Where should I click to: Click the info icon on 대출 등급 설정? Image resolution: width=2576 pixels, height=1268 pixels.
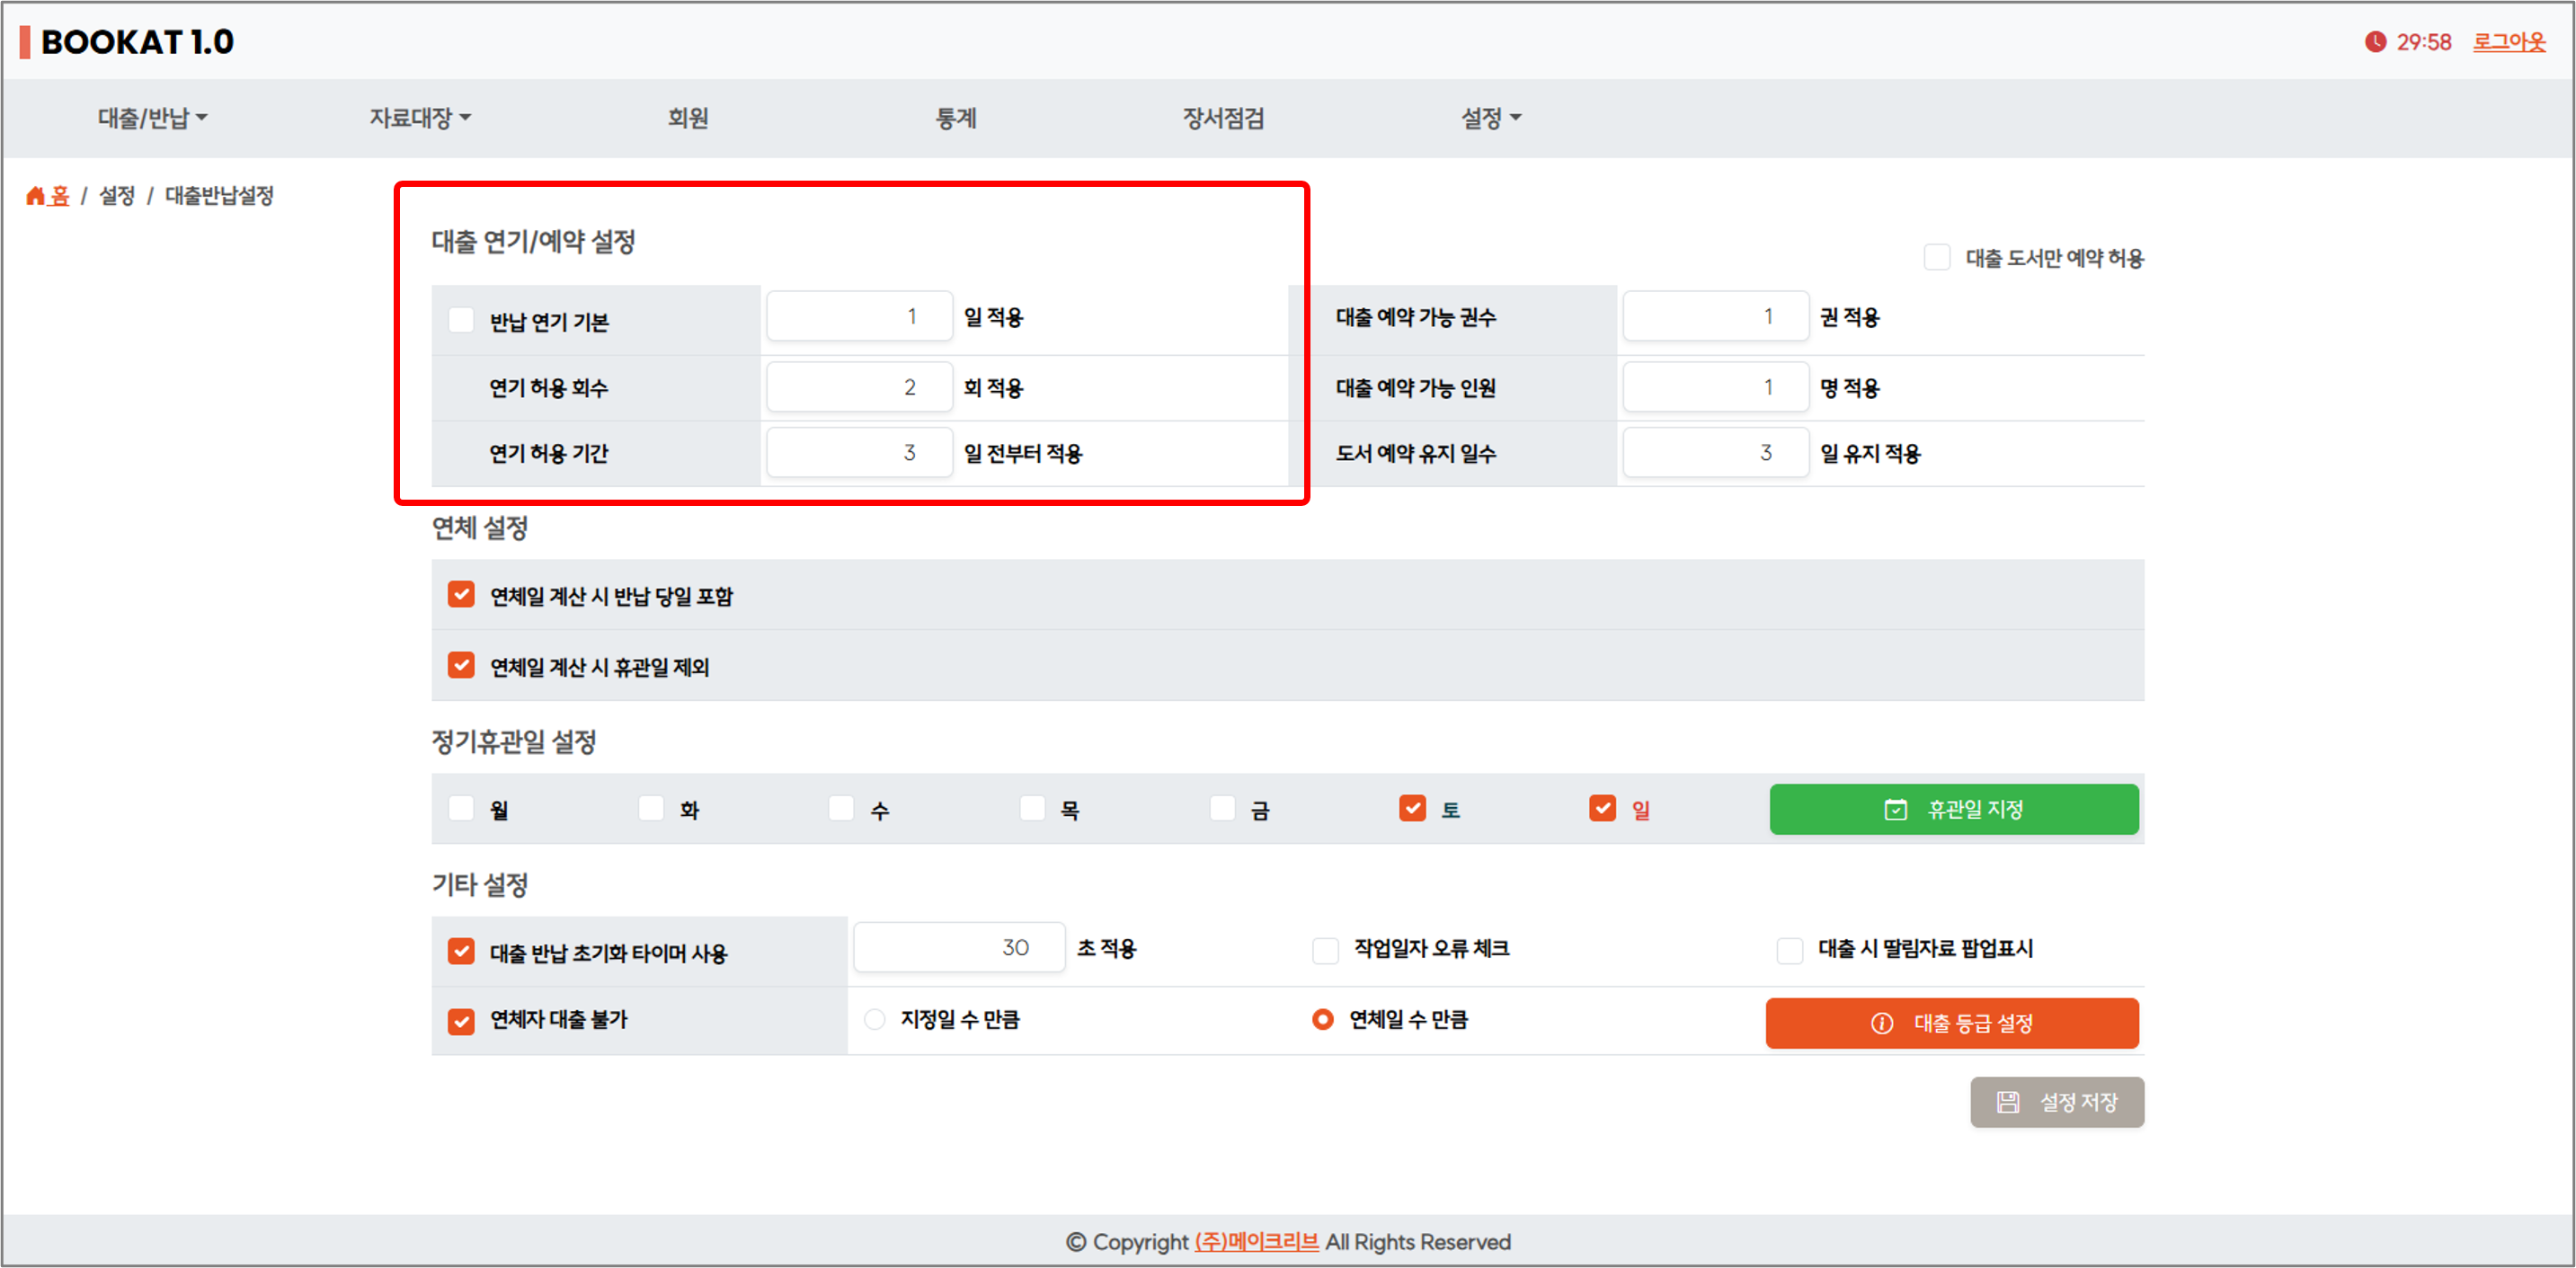(1881, 1023)
